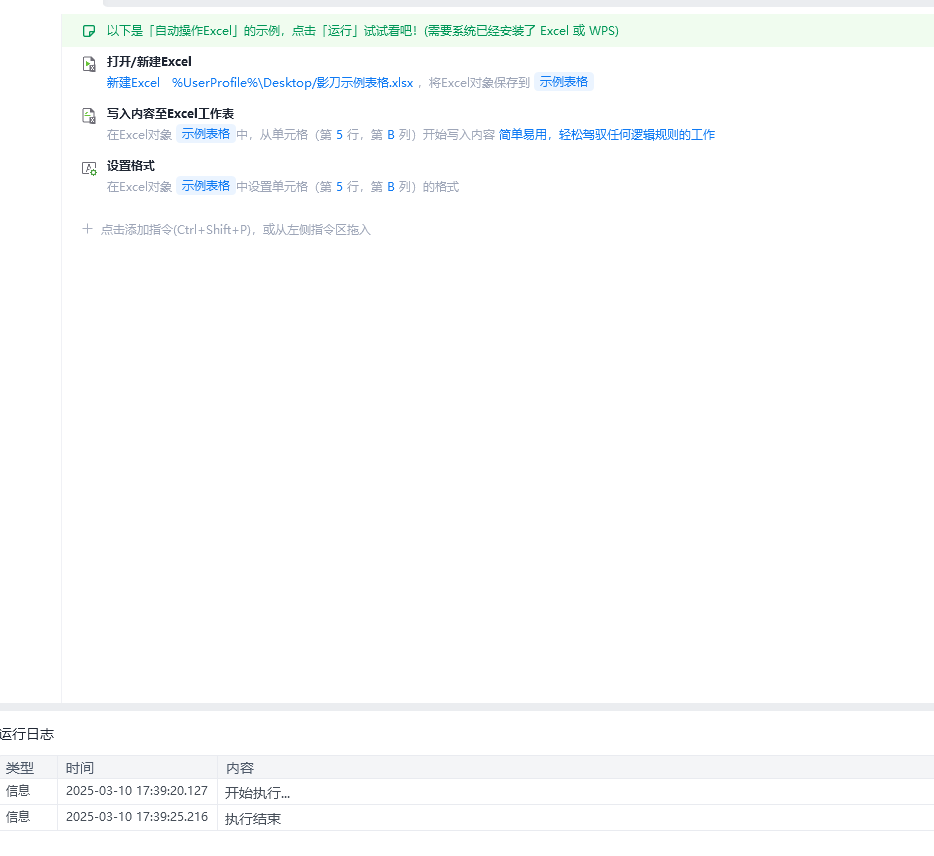Click the 示例表格 tag in the 设置格式 row

click(206, 186)
